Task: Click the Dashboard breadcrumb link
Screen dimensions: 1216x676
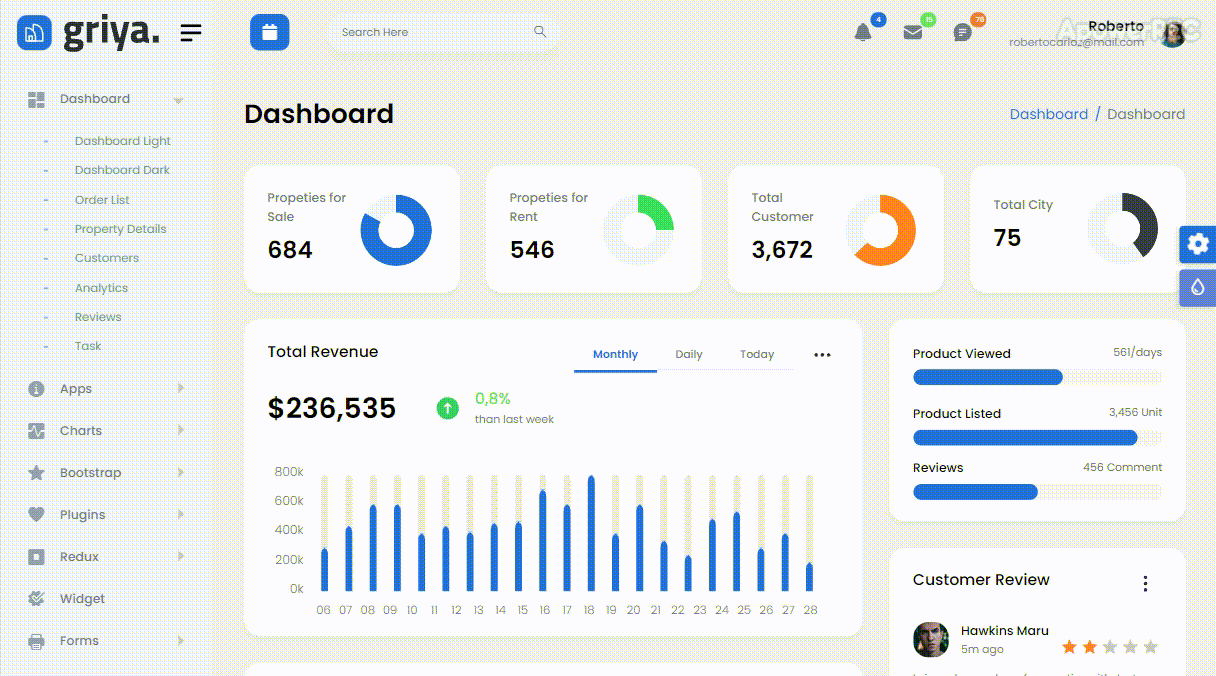Action: (x=1048, y=114)
